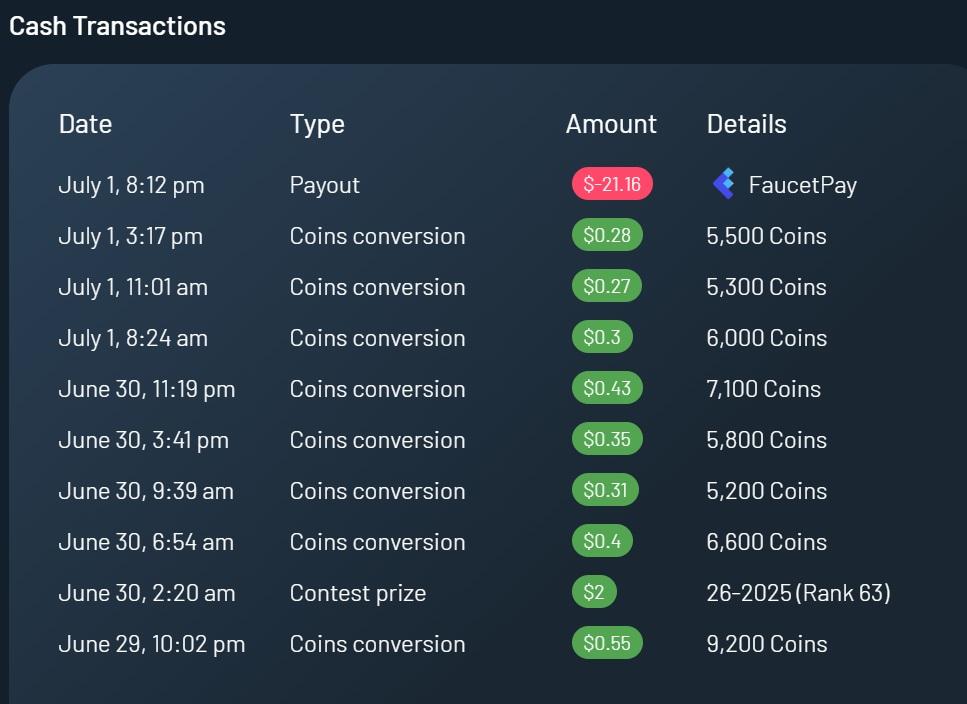967x704 pixels.
Task: Click the 6,600 Coins details cell
Action: tap(767, 542)
